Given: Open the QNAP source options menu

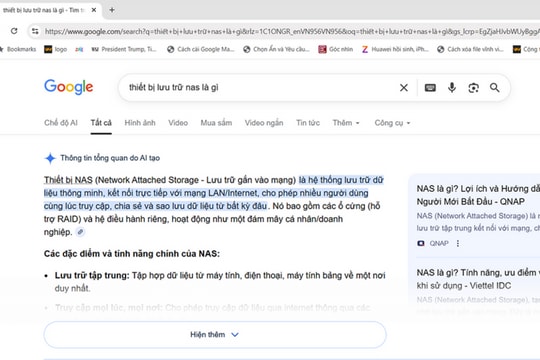Looking at the screenshot, I should pos(458,243).
